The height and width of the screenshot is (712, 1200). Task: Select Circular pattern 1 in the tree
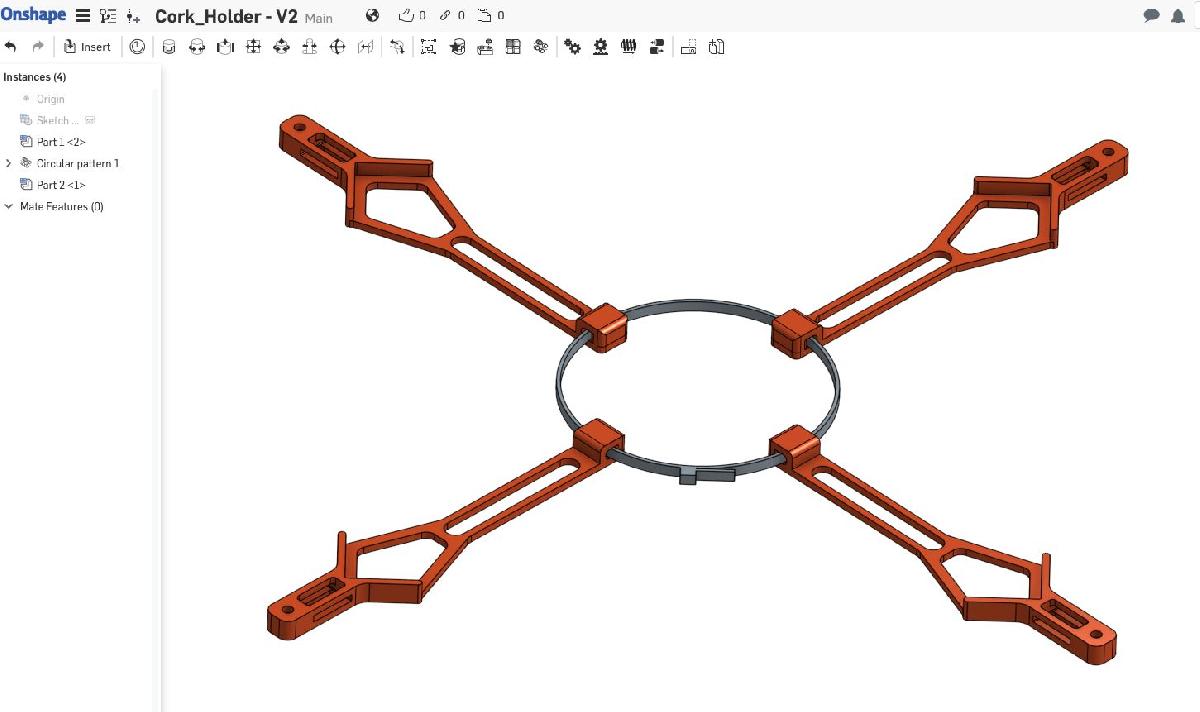pos(77,163)
